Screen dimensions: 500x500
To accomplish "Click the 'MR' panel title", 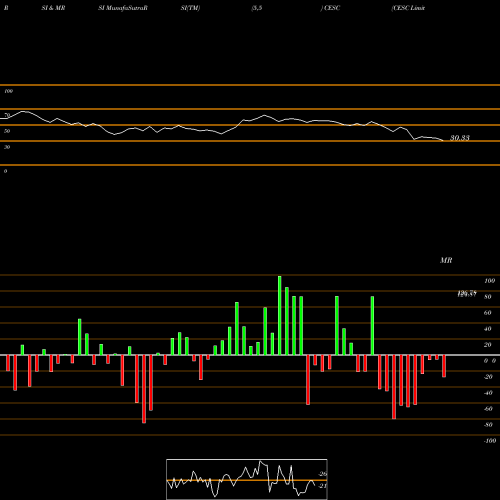I will point(446,260).
